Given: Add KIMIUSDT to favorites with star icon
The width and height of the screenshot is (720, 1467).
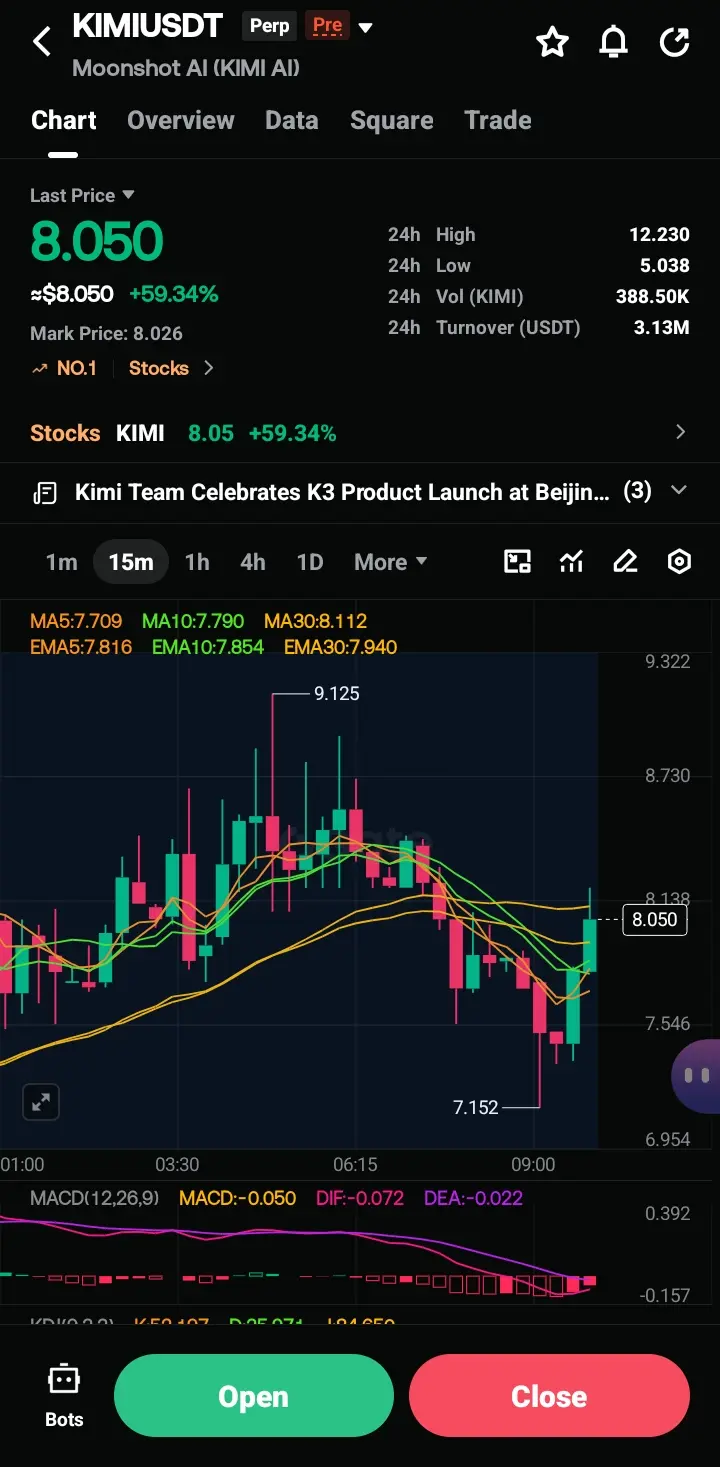Looking at the screenshot, I should coord(552,42).
